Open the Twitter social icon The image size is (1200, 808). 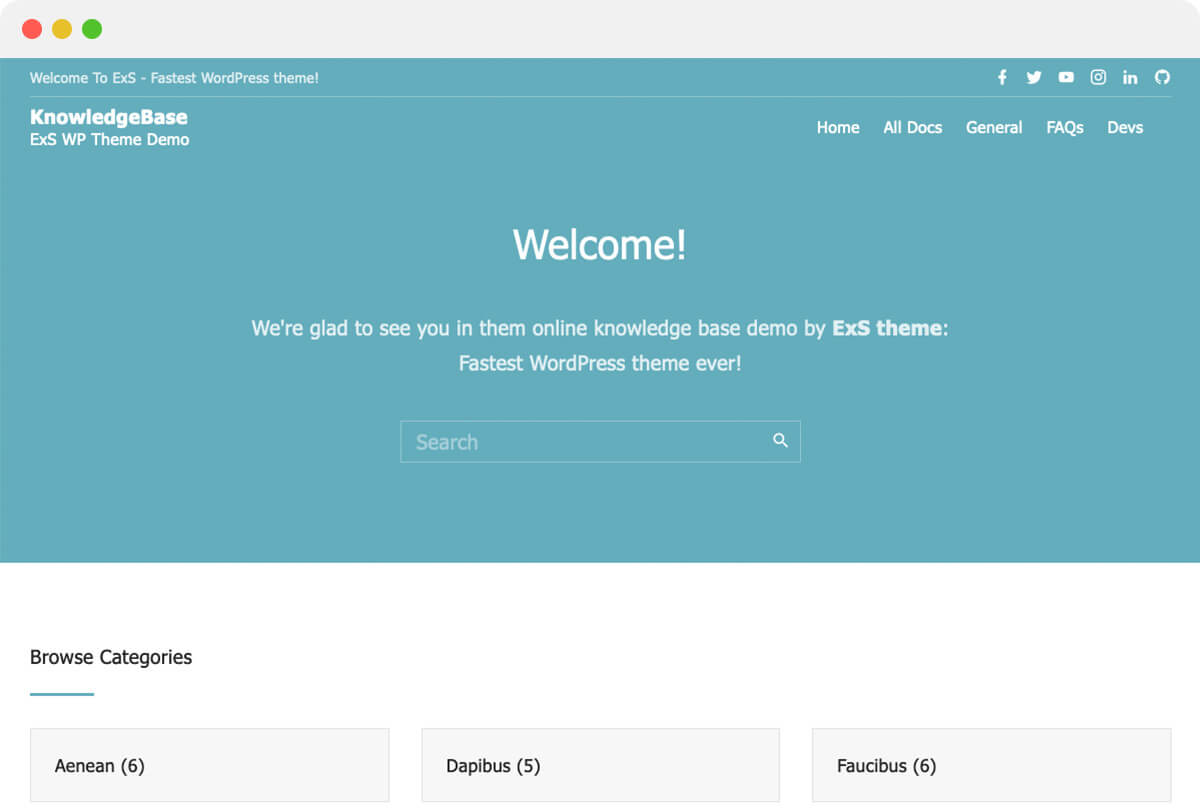point(1034,77)
